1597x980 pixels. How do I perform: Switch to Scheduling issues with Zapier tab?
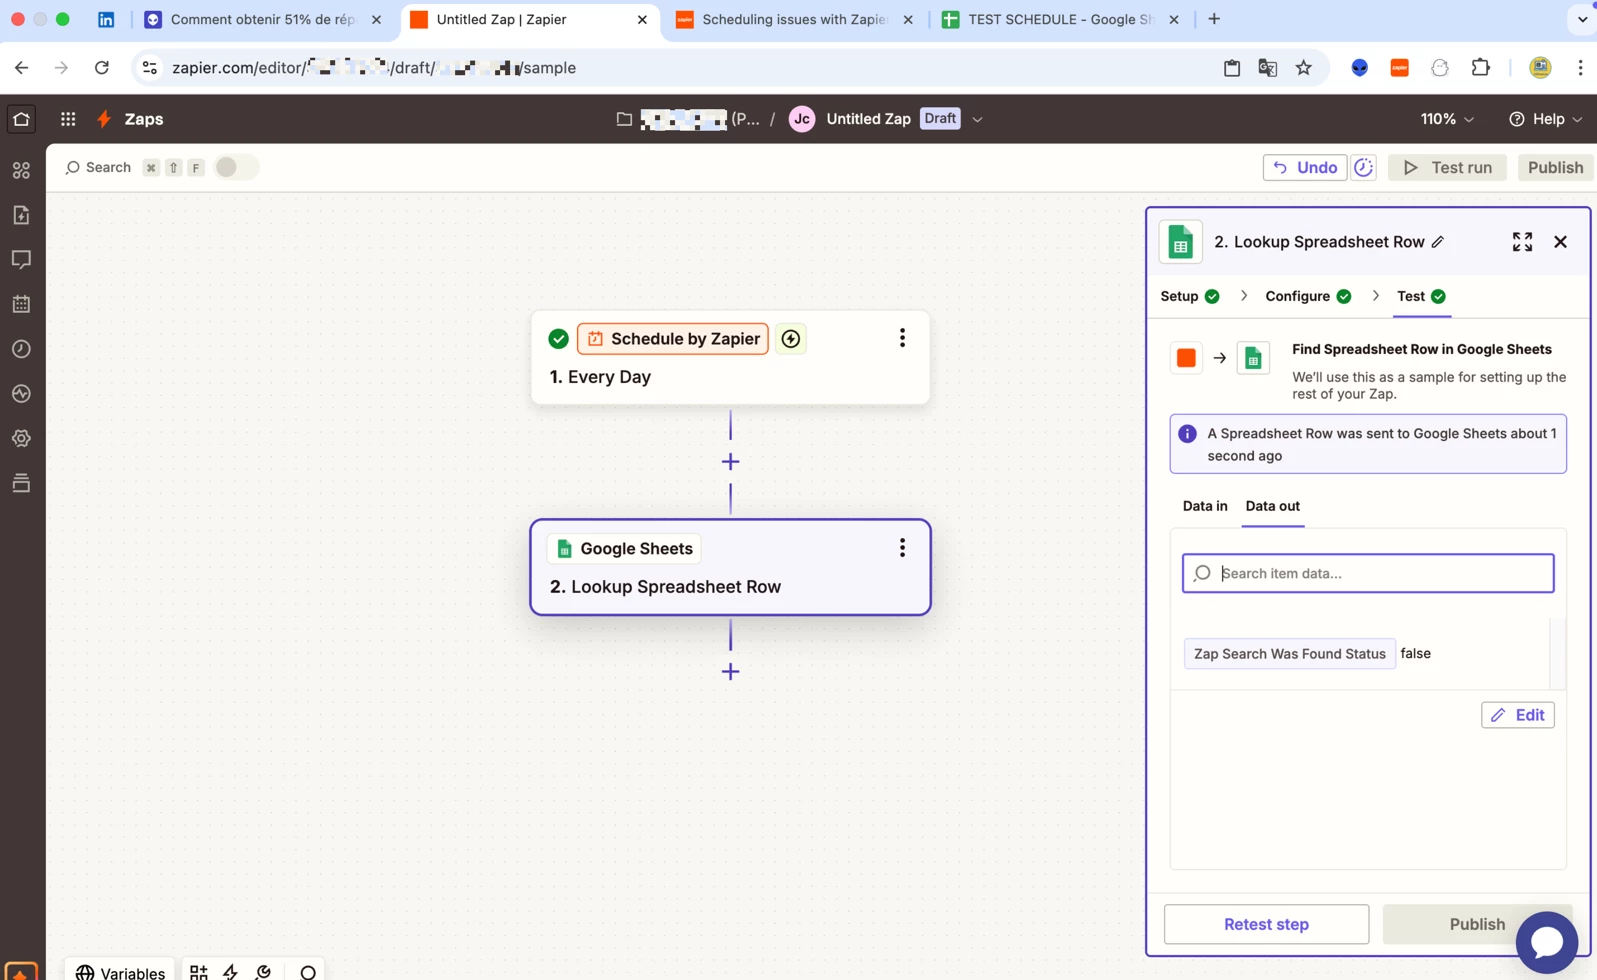[795, 19]
